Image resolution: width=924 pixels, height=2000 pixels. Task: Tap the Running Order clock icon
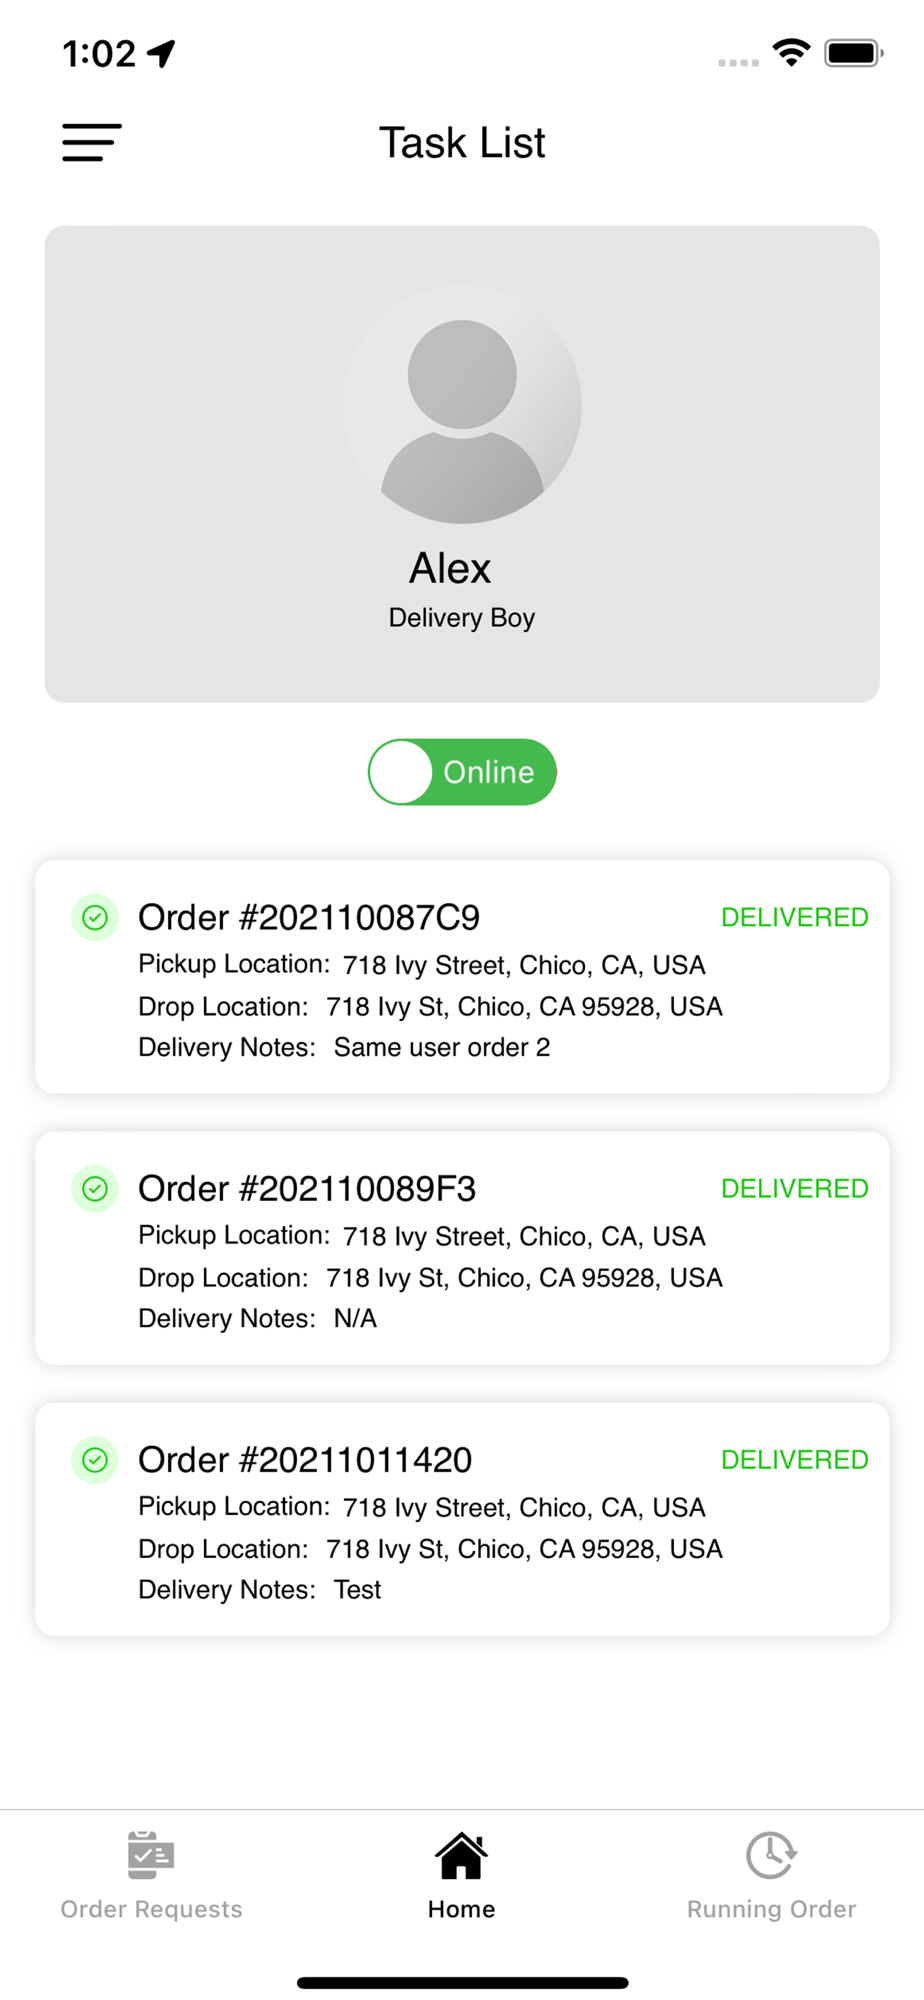[x=771, y=1855]
